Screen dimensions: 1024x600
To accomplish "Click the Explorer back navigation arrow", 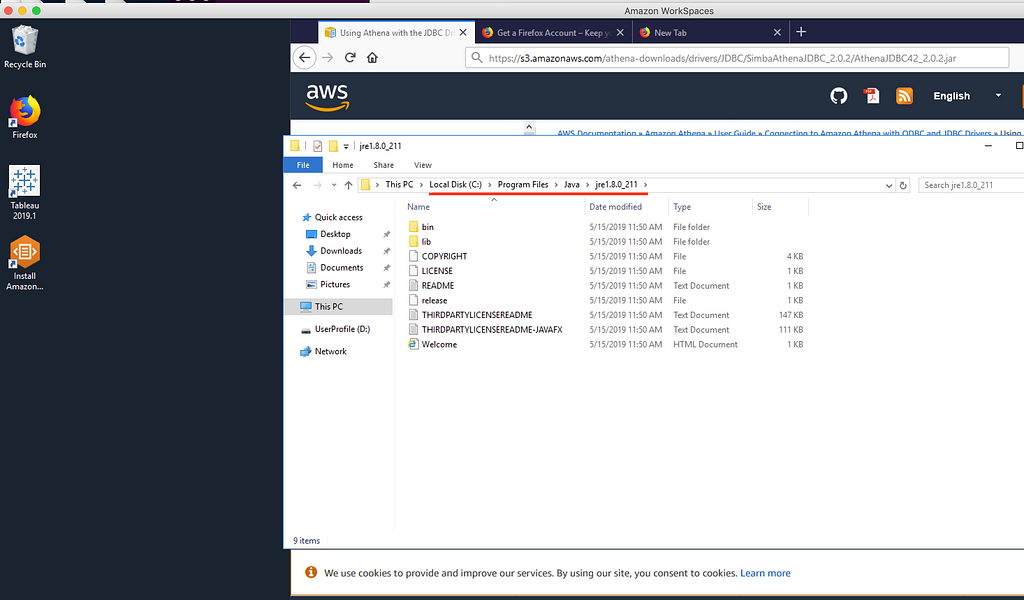I will tap(297, 185).
